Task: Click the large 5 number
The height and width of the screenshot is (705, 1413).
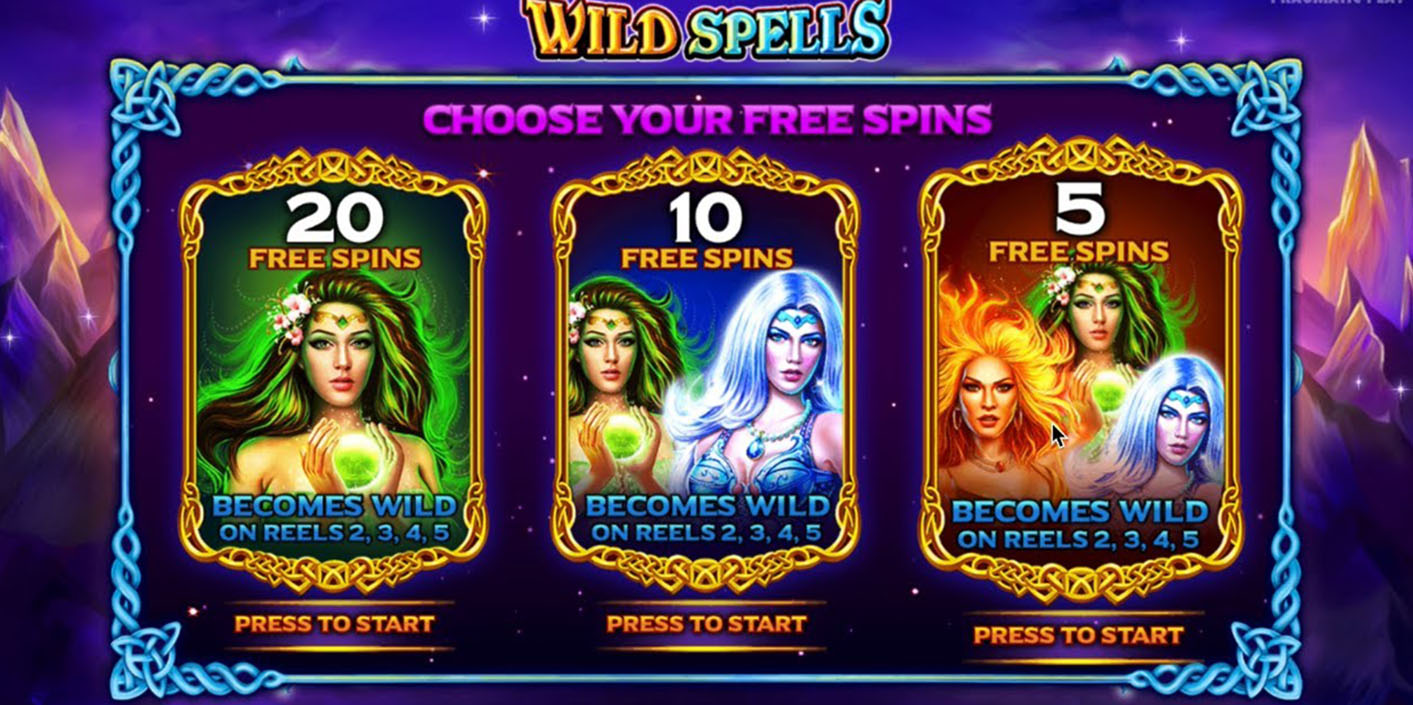Action: tap(1080, 208)
